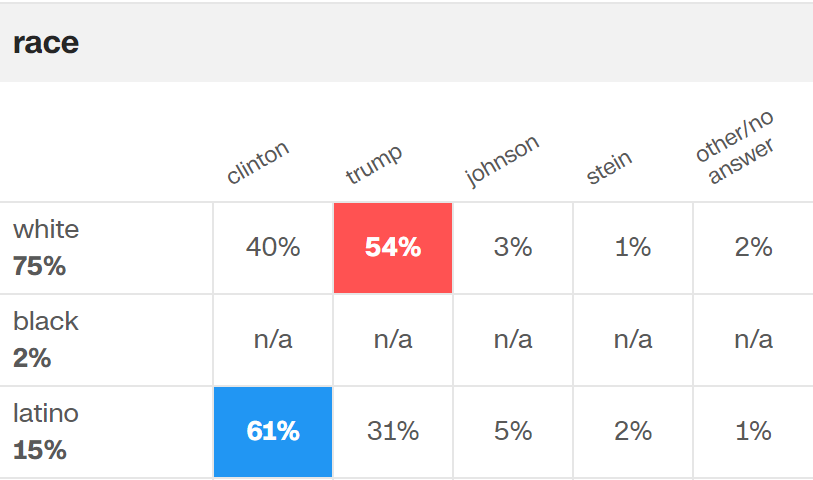Click the 'race' section header
The width and height of the screenshot is (813, 480).
pyautogui.click(x=46, y=43)
